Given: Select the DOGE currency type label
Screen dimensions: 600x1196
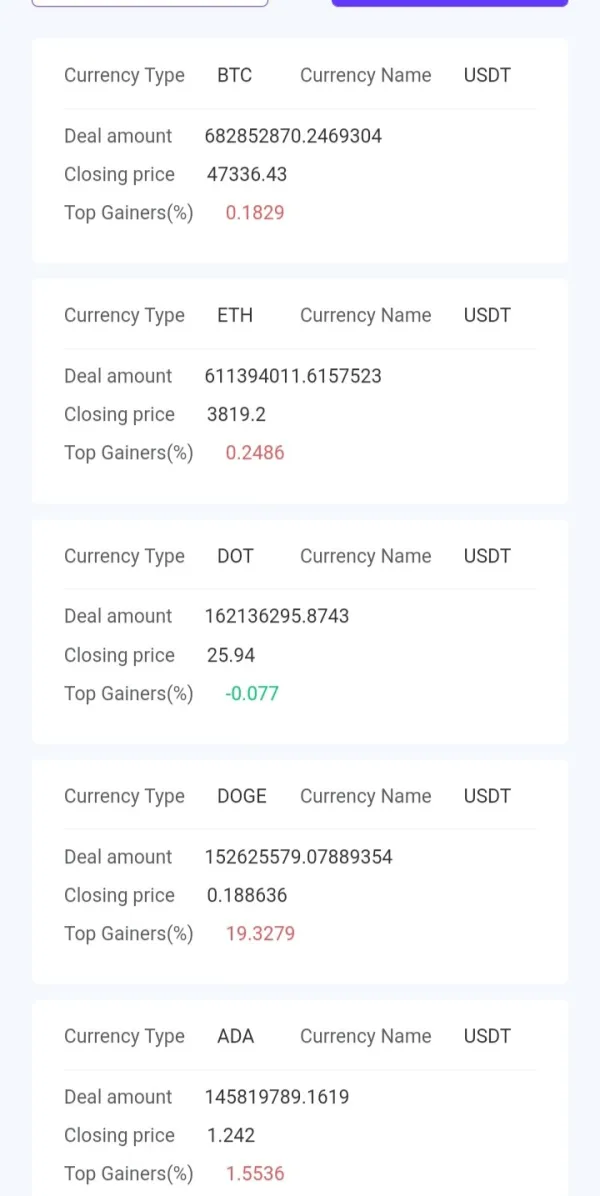Looking at the screenshot, I should tap(242, 796).
